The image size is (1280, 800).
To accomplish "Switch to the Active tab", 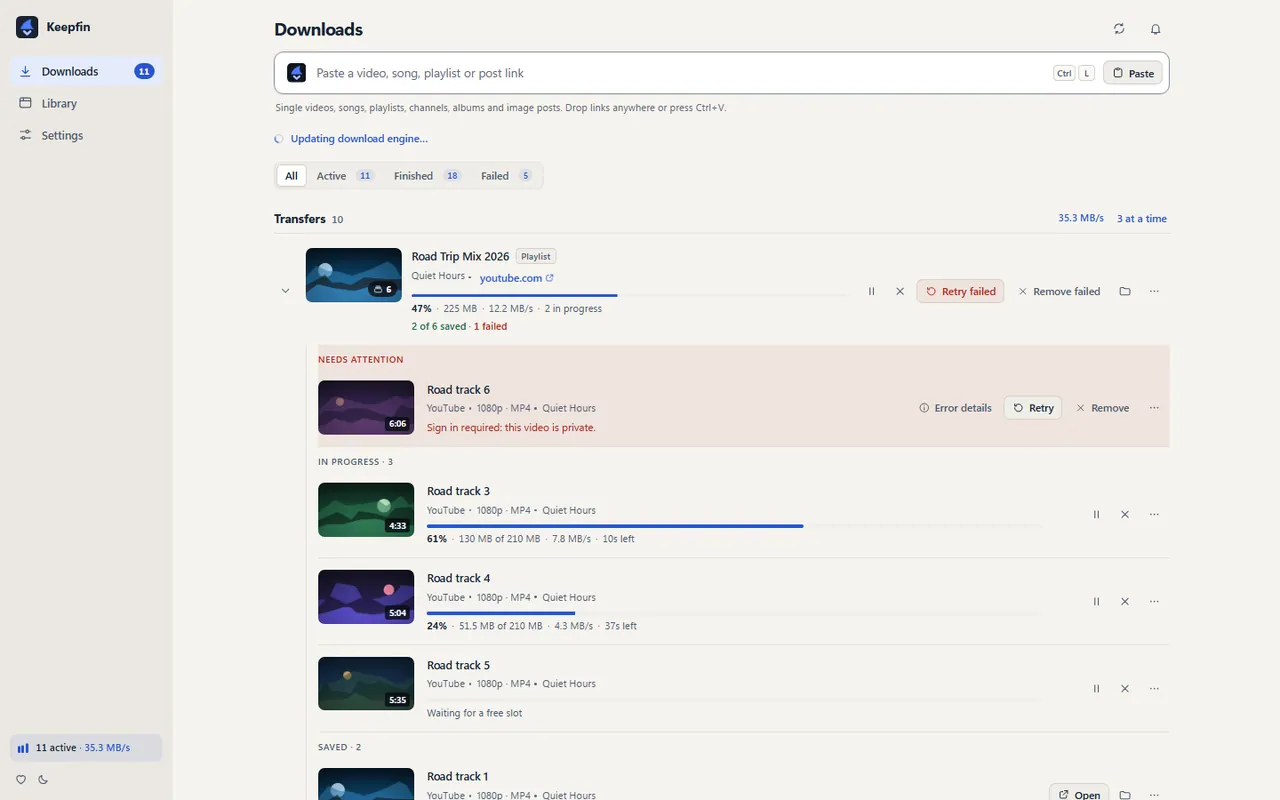I will 344,176.
